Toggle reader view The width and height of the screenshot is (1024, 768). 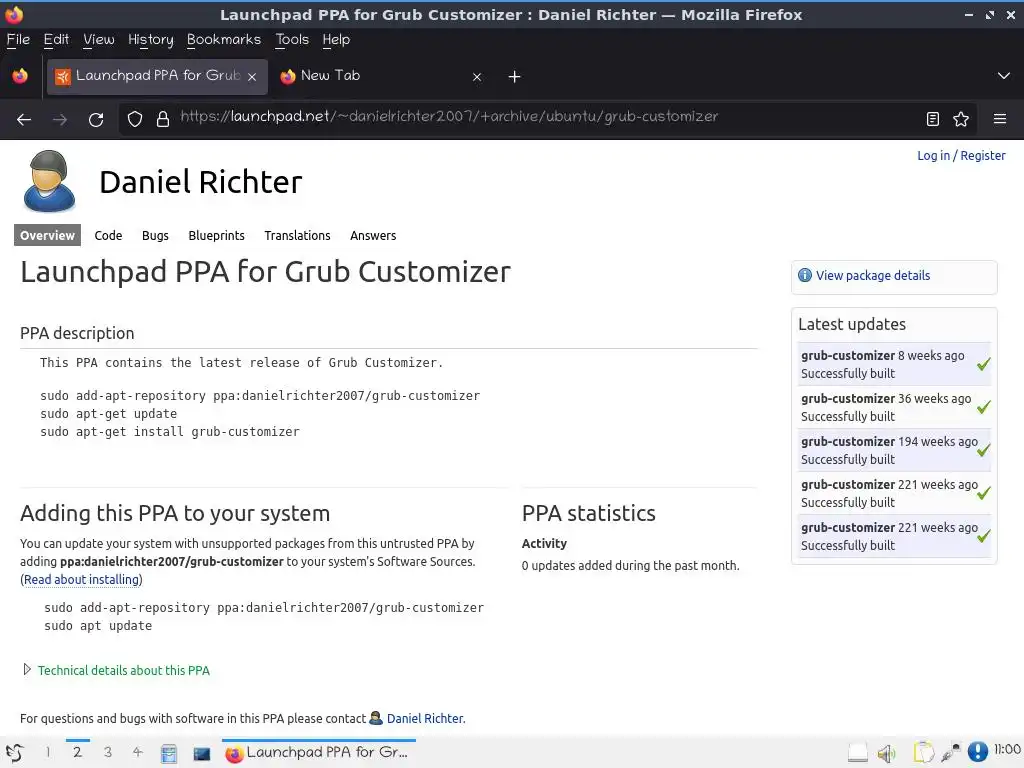tap(933, 119)
